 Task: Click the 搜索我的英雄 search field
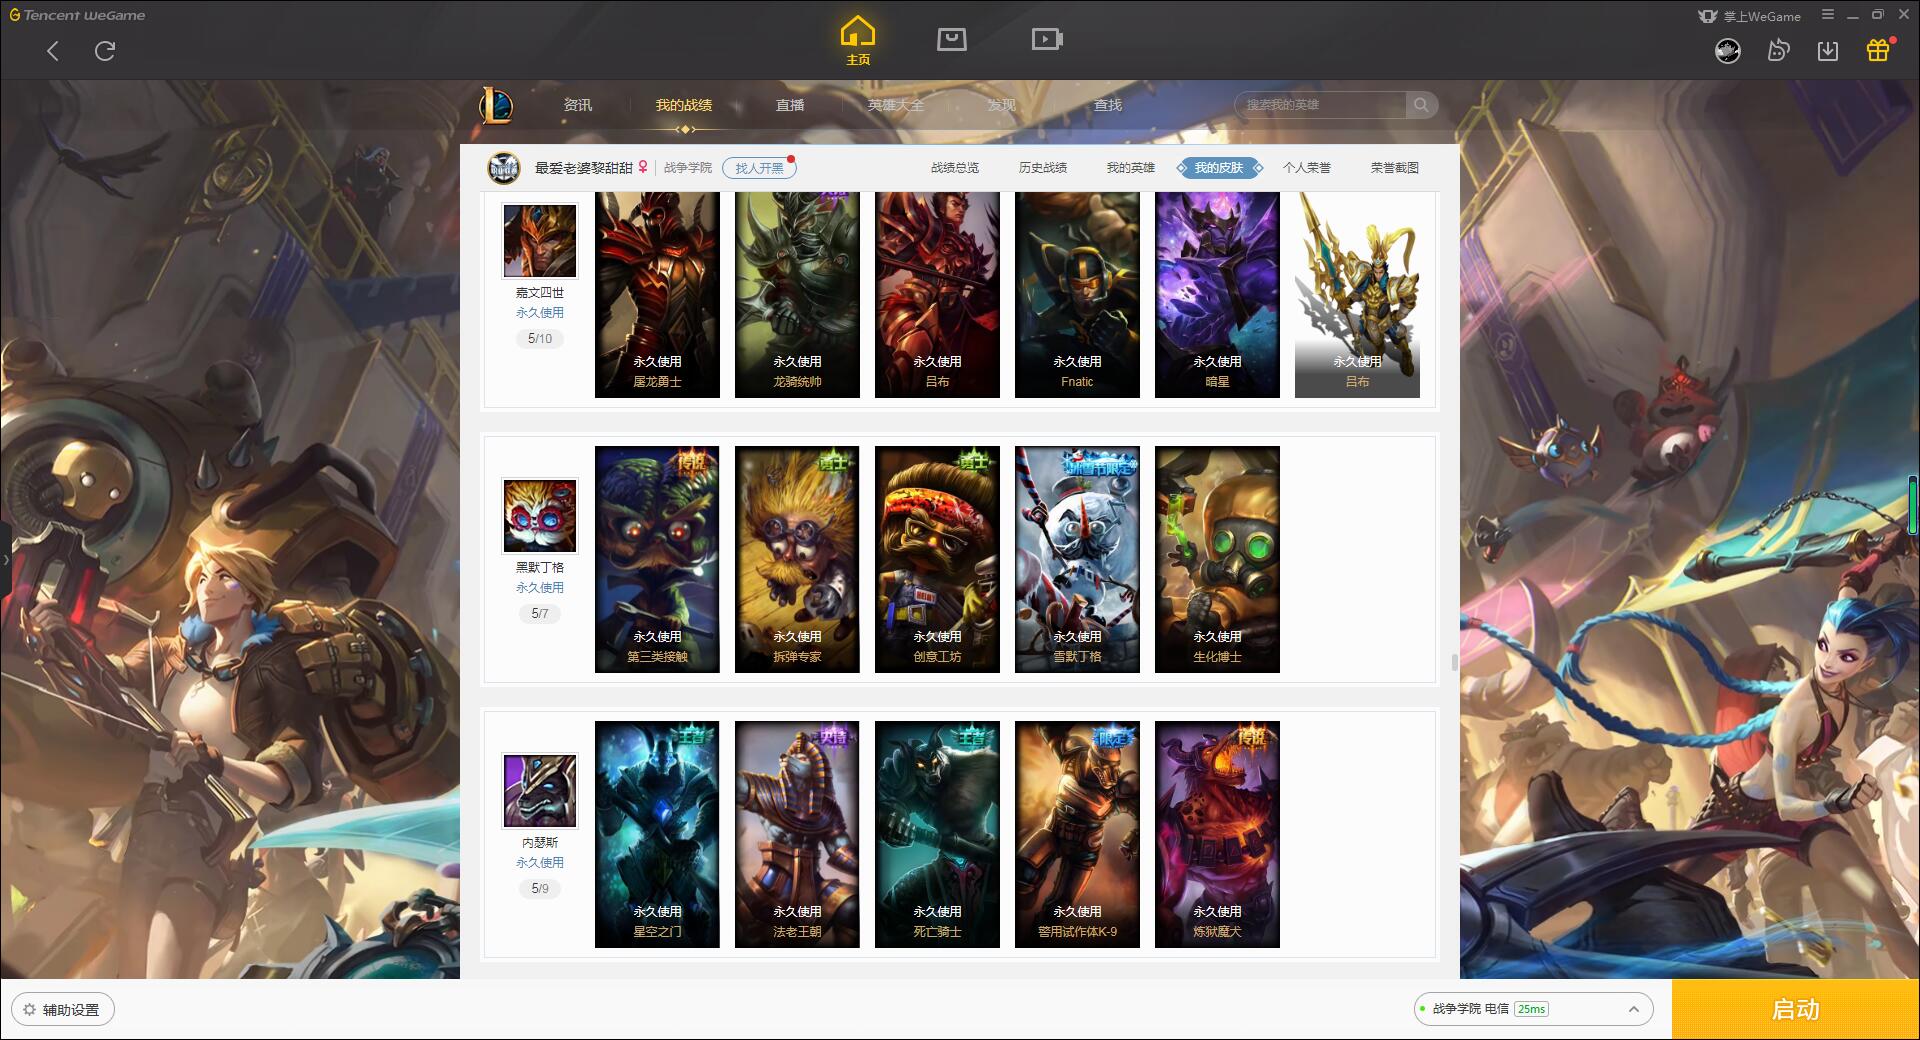[1320, 105]
